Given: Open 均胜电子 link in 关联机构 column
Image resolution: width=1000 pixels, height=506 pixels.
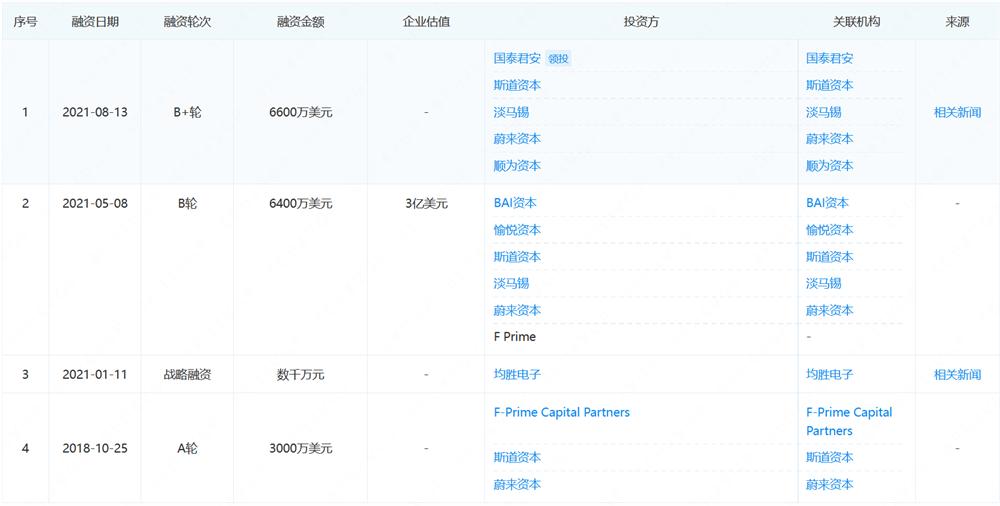Looking at the screenshot, I should coord(829,375).
